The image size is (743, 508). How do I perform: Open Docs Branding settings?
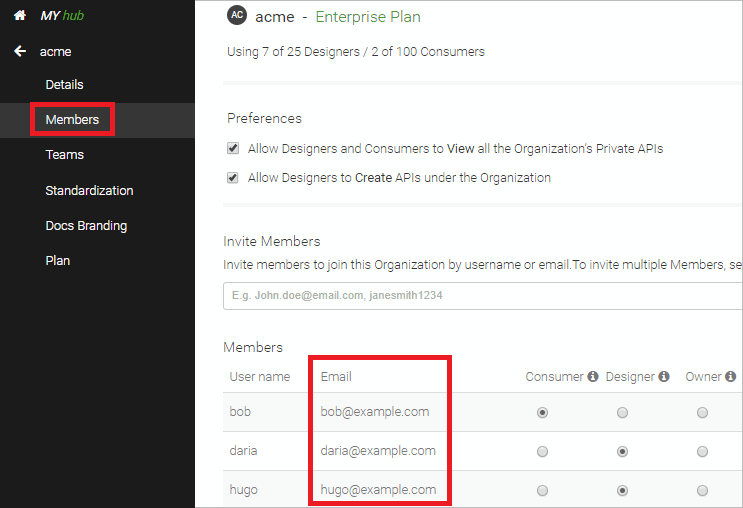click(85, 225)
